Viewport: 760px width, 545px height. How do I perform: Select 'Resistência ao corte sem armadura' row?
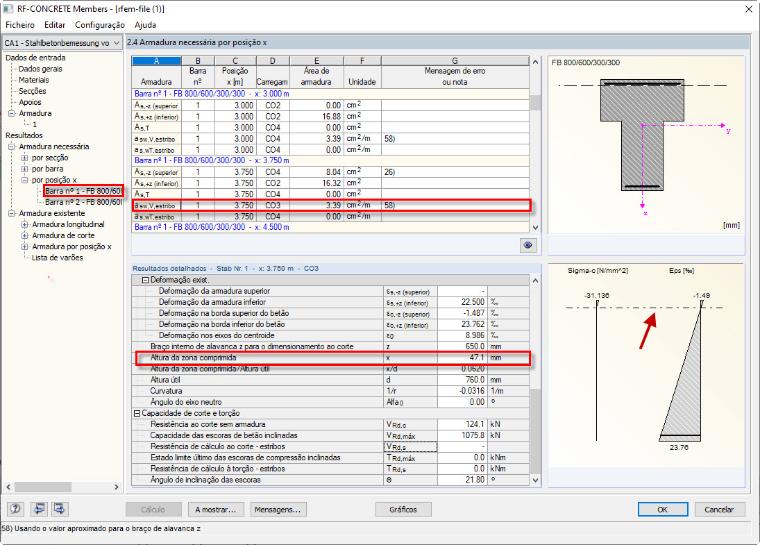click(330, 425)
